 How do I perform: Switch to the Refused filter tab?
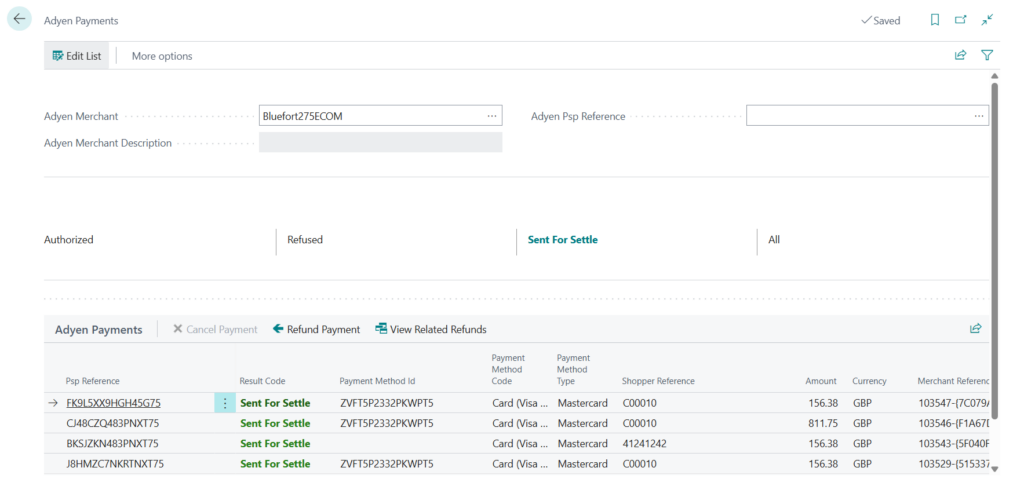click(305, 240)
